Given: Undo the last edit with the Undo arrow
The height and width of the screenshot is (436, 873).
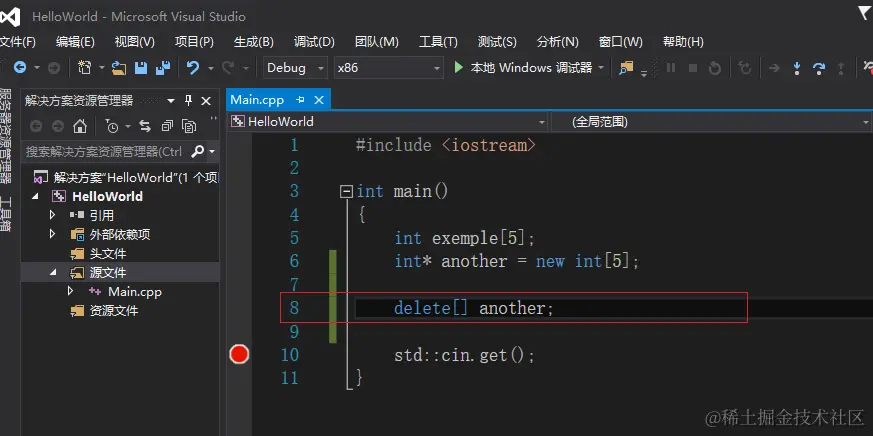Looking at the screenshot, I should (193, 68).
